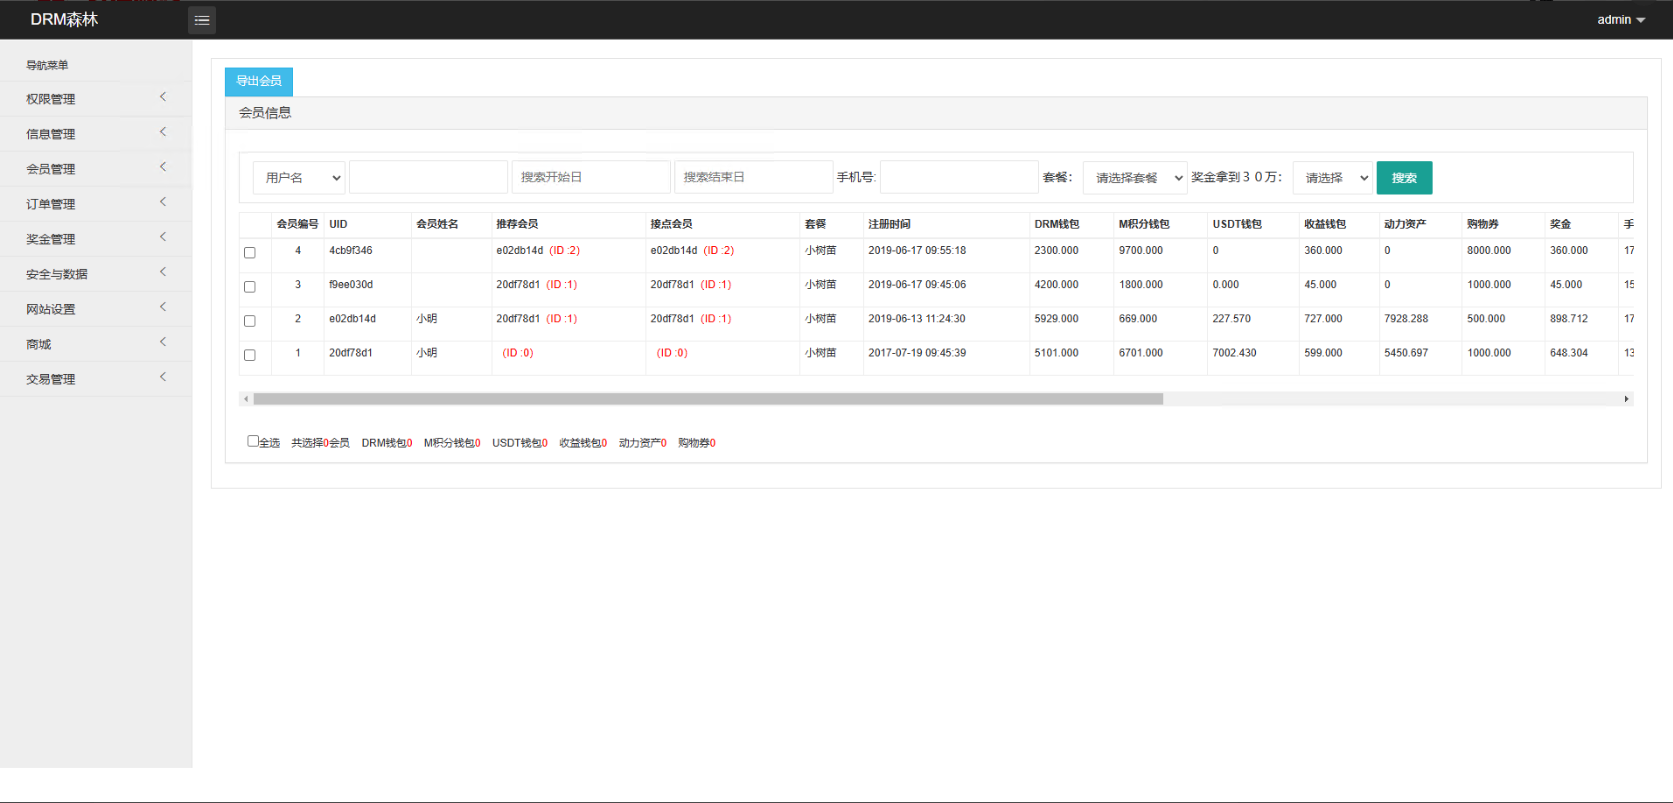Open the 用户名 search type dropdown
1673x803 pixels.
[x=299, y=177]
